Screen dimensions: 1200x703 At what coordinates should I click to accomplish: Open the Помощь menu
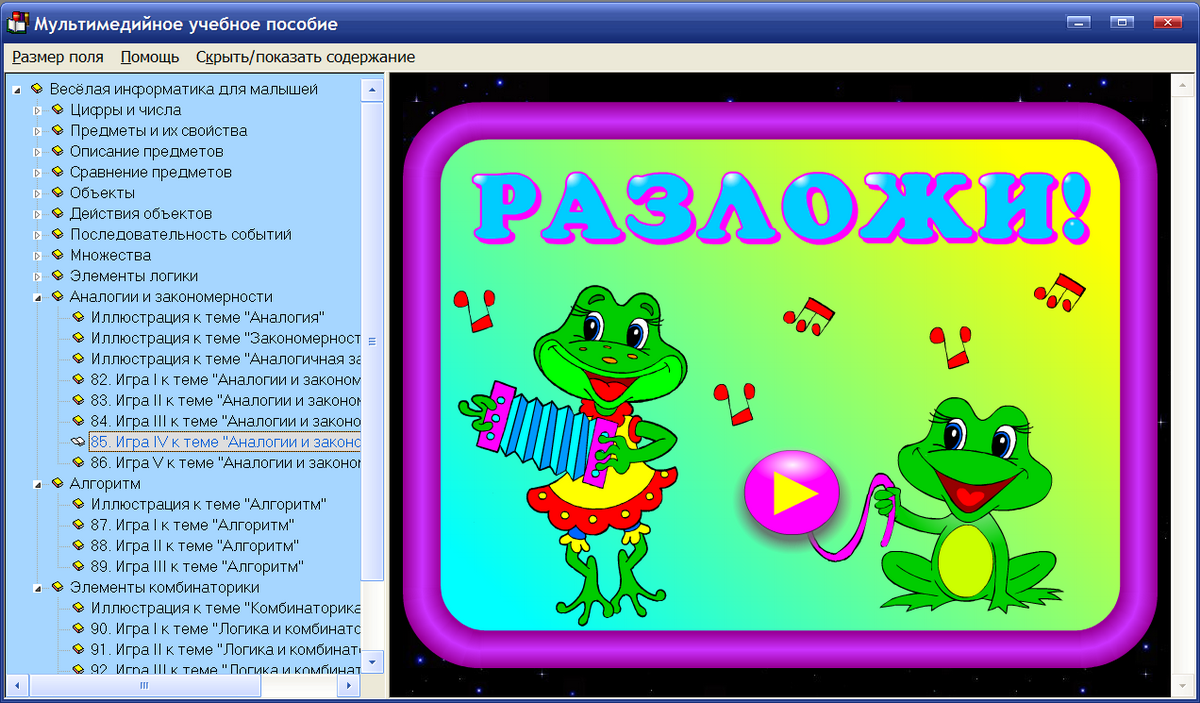point(149,57)
